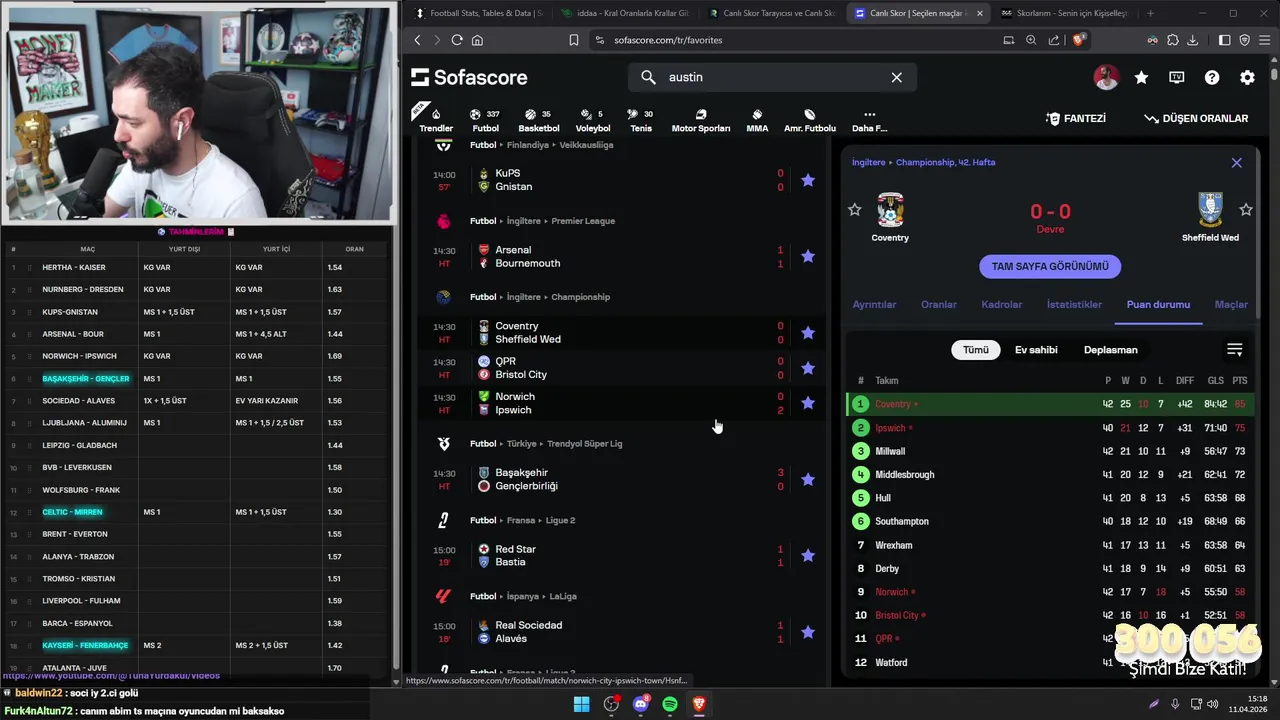Viewport: 1280px width, 720px height.
Task: Open Discord from the taskbar
Action: point(641,704)
